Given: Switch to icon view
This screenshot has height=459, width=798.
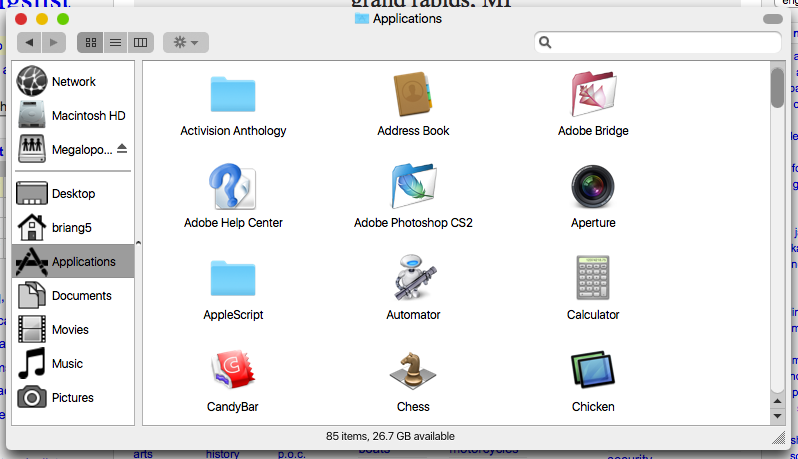Looking at the screenshot, I should [x=91, y=42].
